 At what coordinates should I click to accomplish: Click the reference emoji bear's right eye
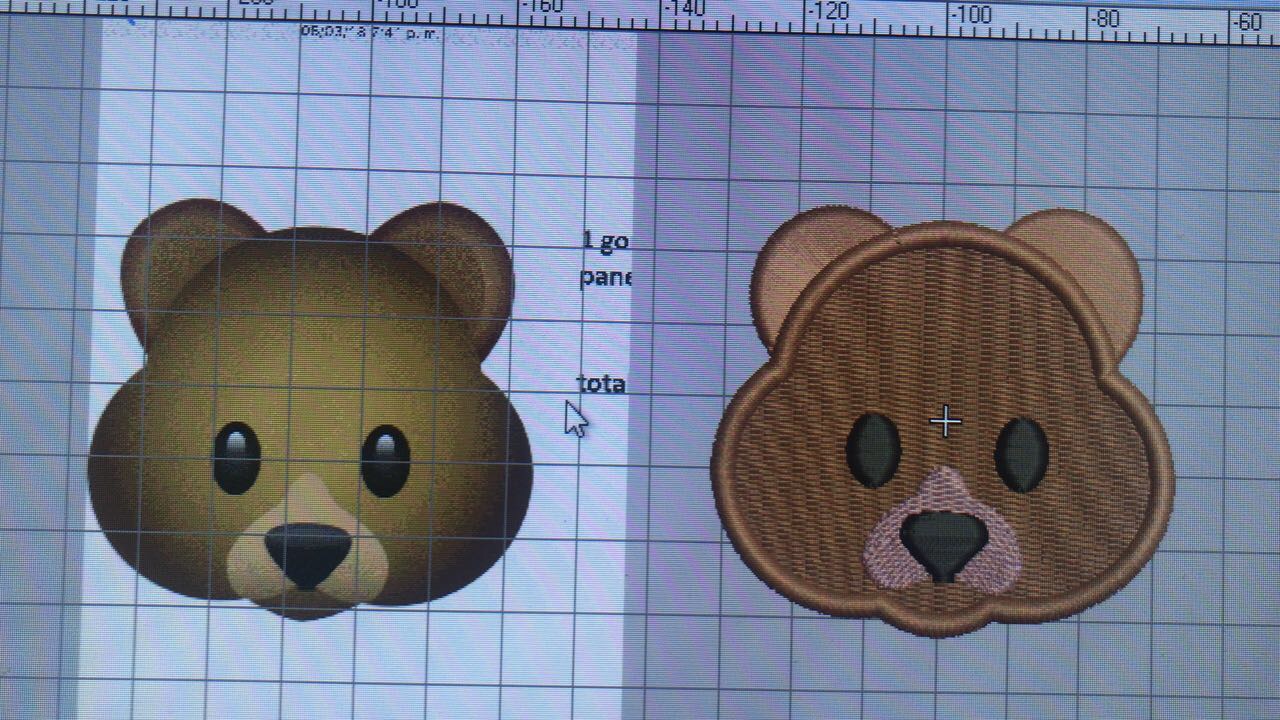point(385,461)
